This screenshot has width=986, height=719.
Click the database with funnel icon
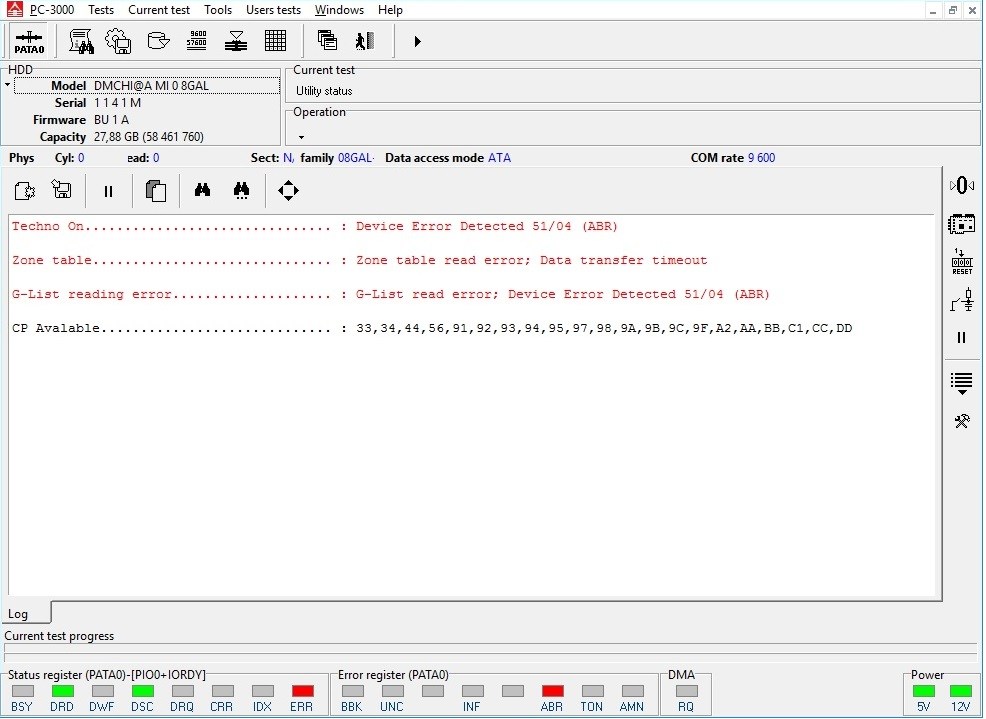click(x=158, y=42)
